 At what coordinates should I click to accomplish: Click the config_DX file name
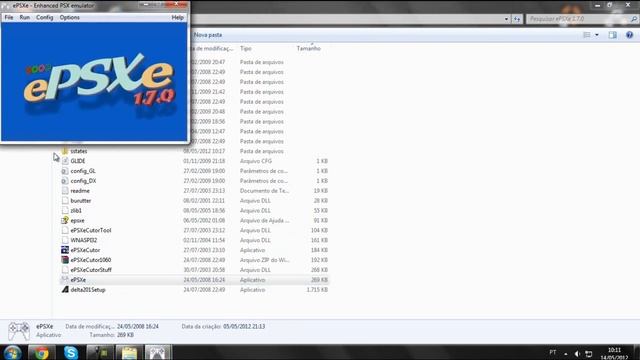point(83,181)
